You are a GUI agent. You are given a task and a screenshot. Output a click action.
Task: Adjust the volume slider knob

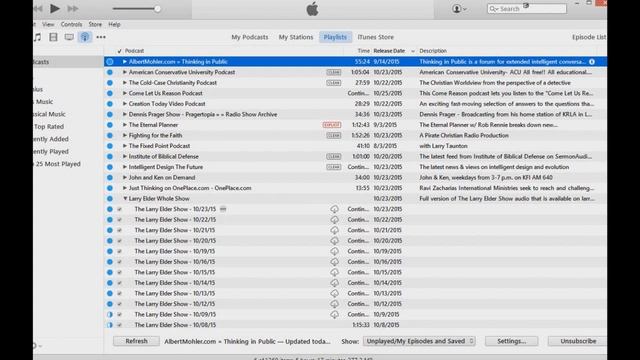coord(157,9)
